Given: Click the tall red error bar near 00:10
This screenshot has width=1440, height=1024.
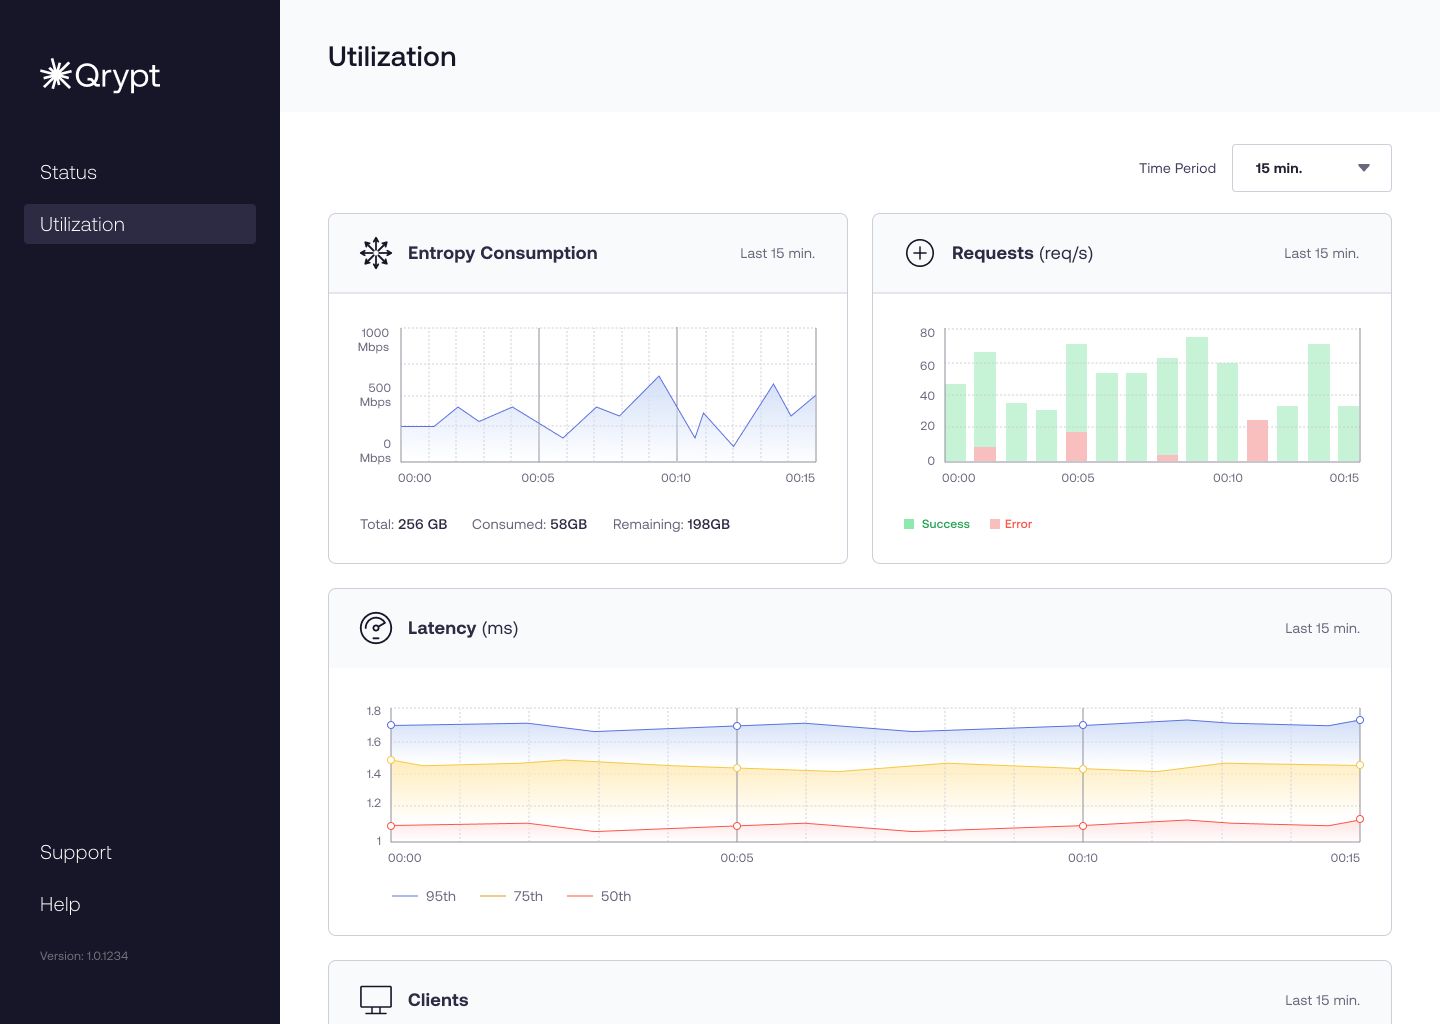Looking at the screenshot, I should click(x=1258, y=441).
